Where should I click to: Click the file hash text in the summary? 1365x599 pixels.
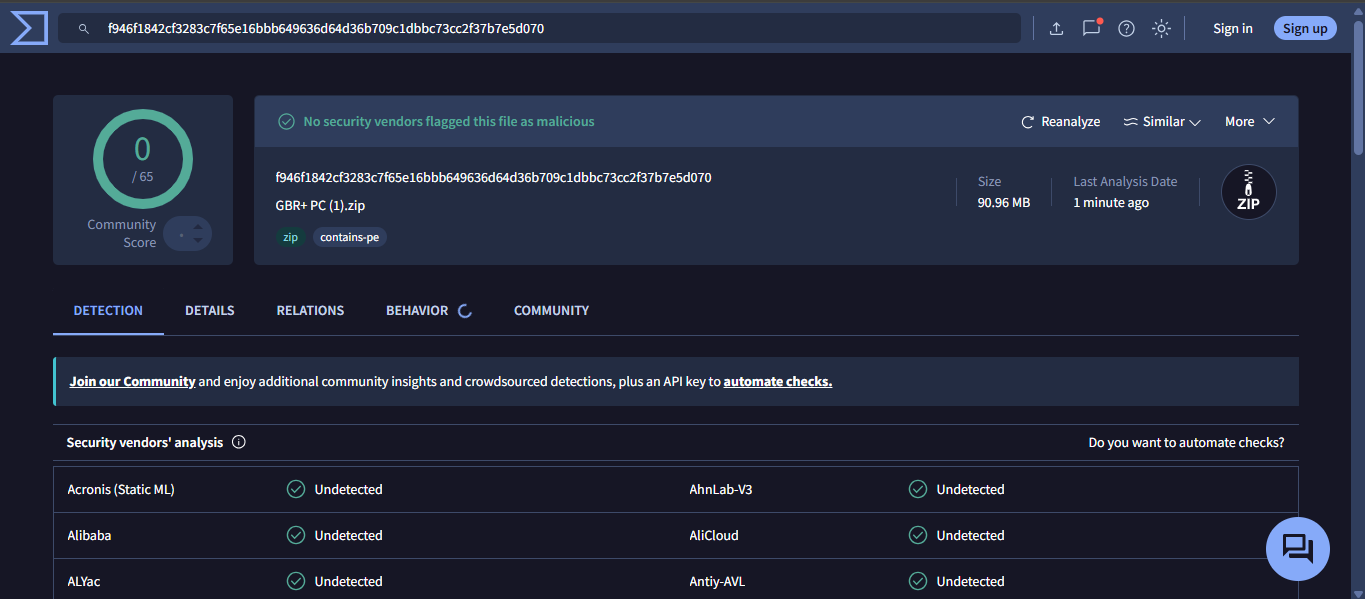(493, 177)
